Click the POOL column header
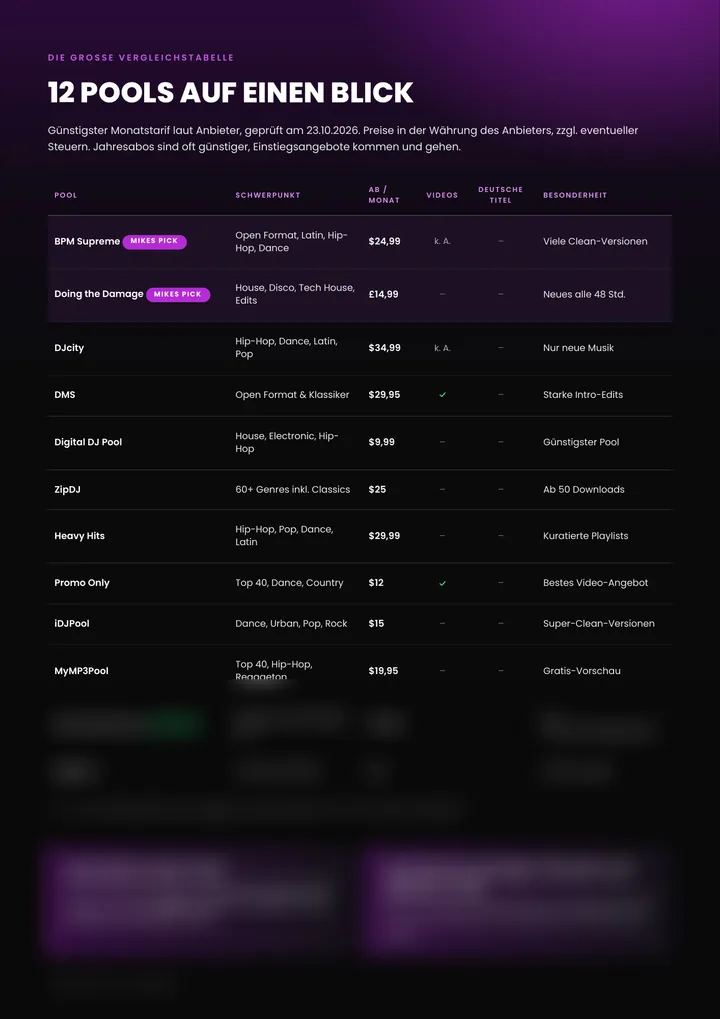The image size is (720, 1019). [x=66, y=195]
